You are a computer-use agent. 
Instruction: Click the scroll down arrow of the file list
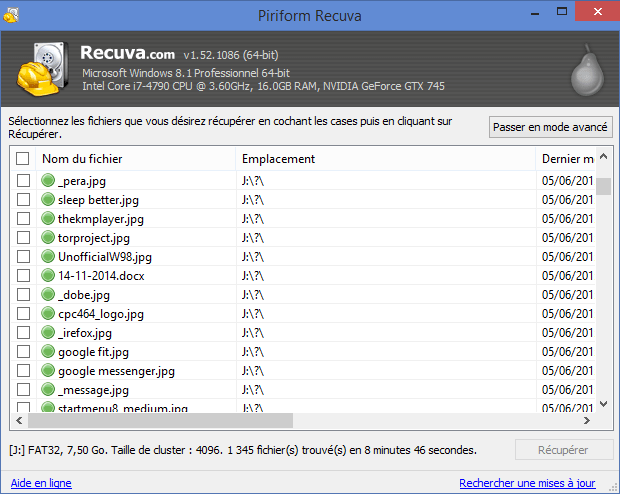coord(603,404)
